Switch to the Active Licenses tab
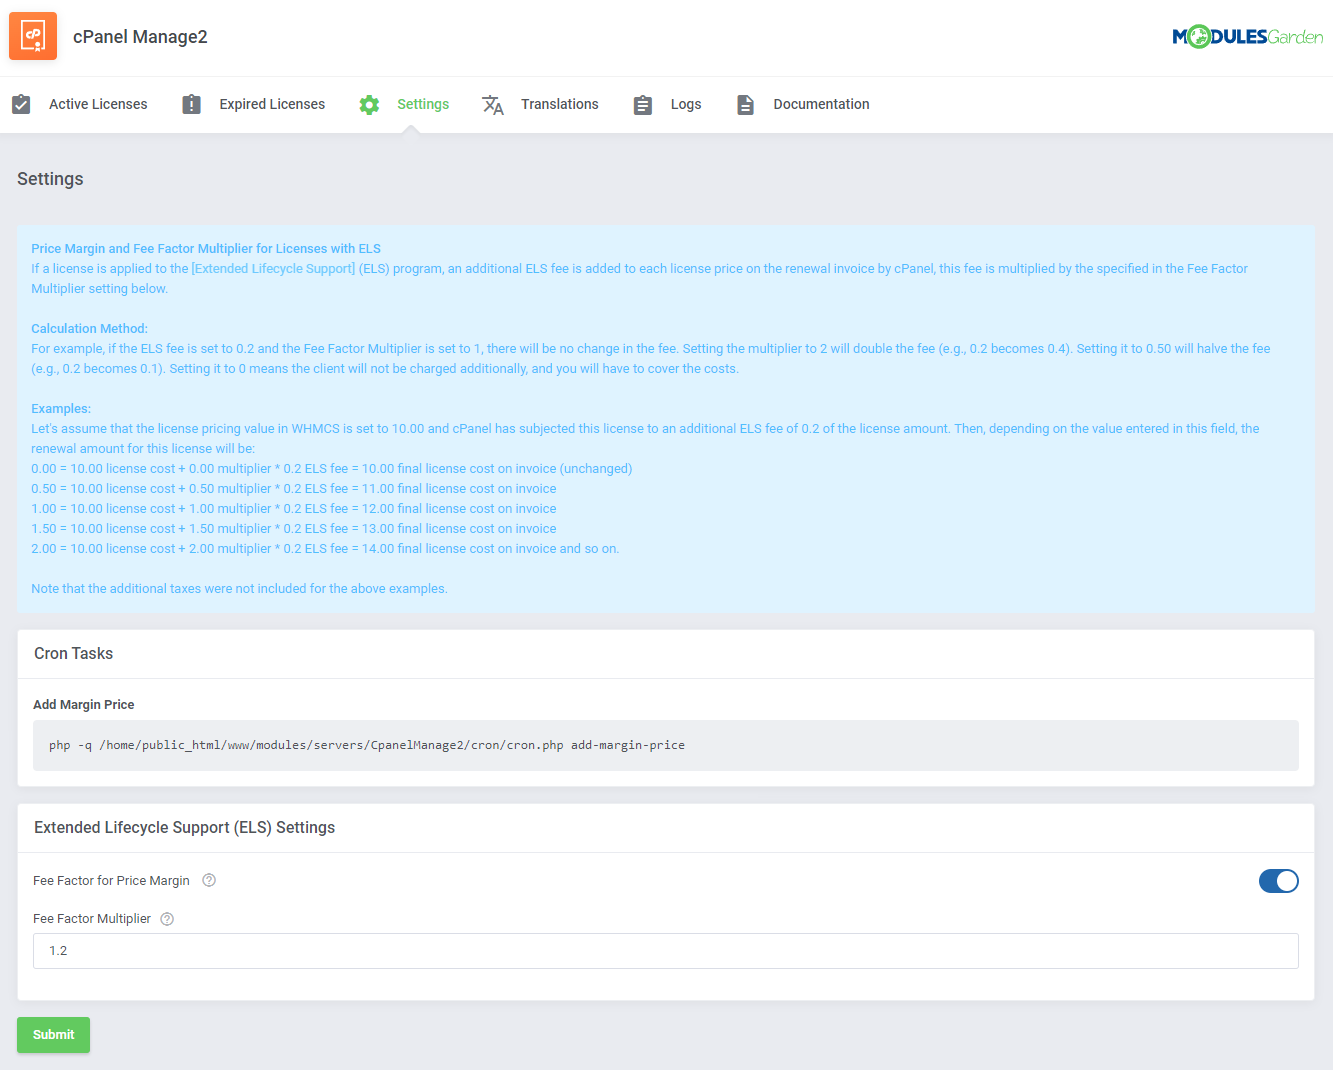Viewport: 1333px width, 1070px height. (x=97, y=103)
